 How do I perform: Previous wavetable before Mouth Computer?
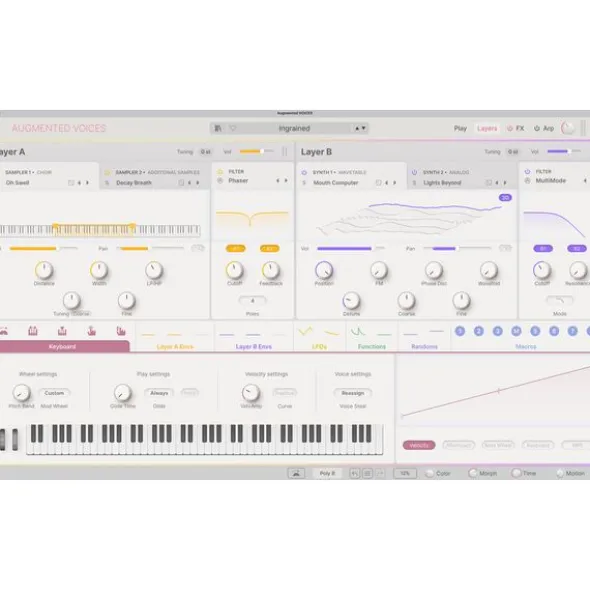pos(386,183)
